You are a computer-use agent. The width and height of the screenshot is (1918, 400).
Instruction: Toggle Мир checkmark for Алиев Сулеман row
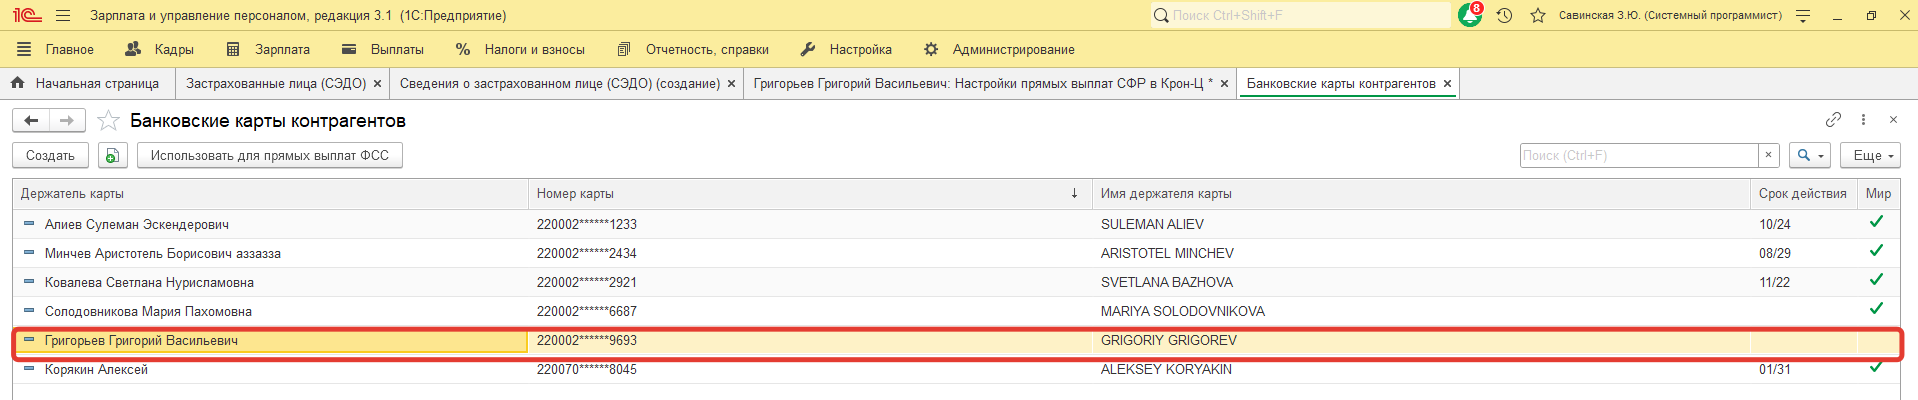1876,223
